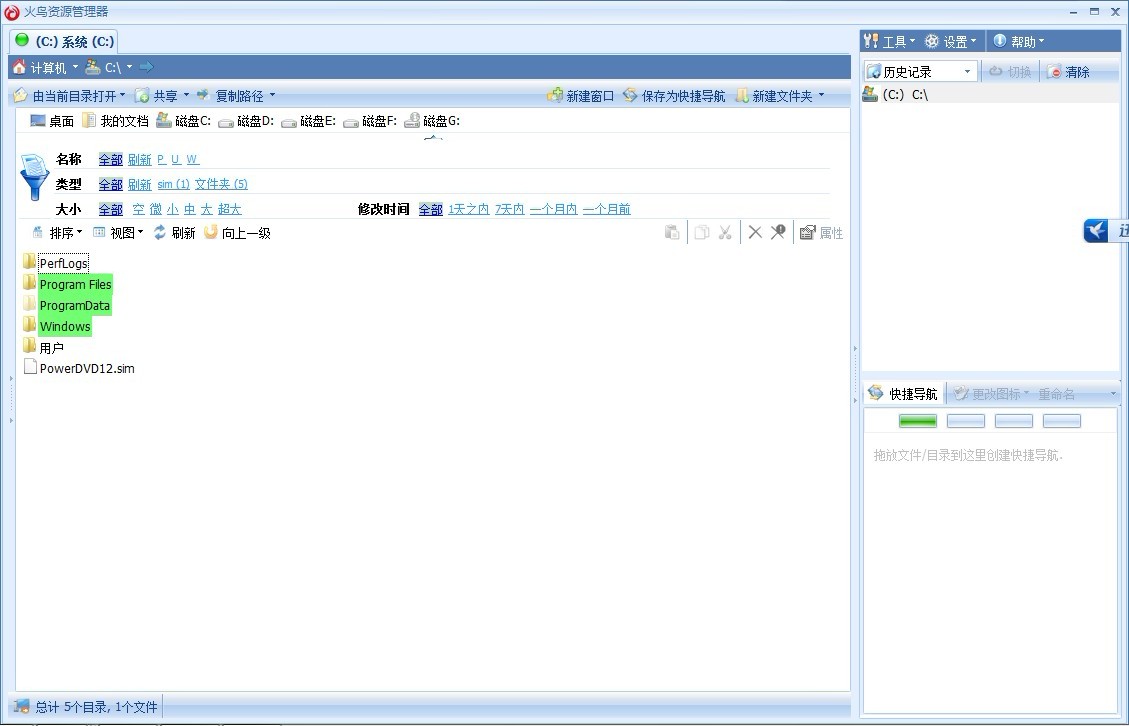Open the Program Files folder

tap(75, 285)
